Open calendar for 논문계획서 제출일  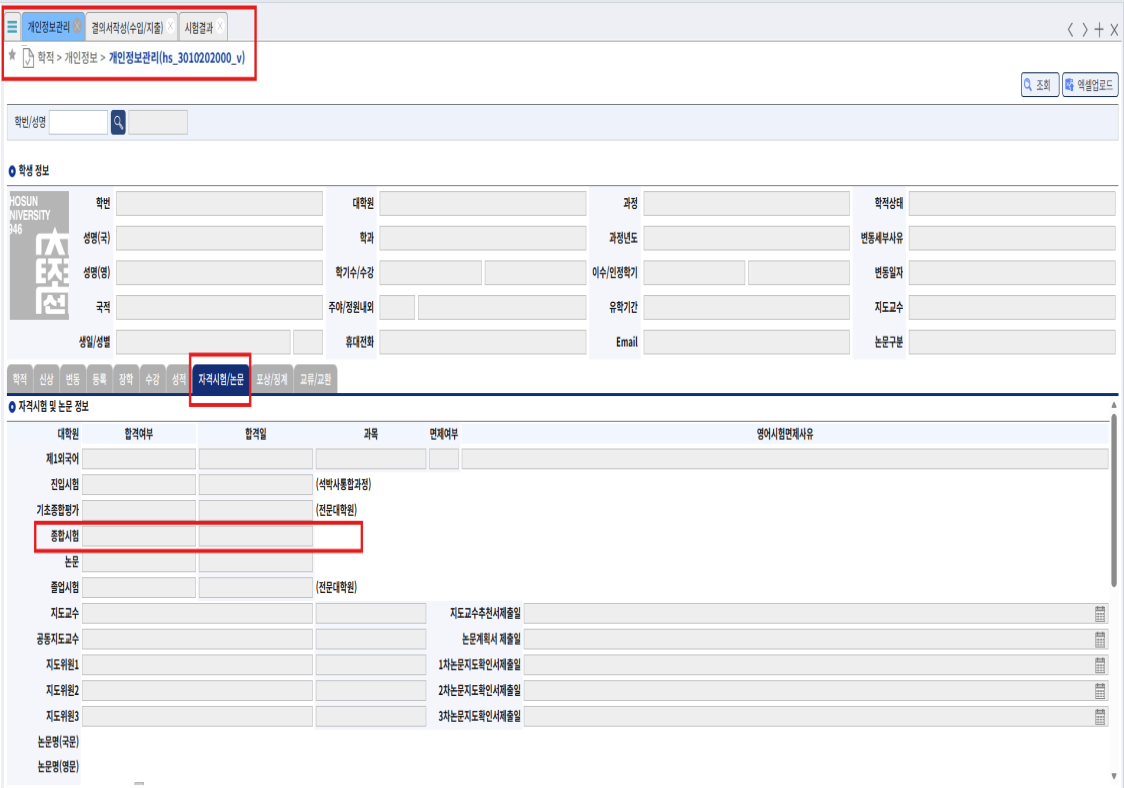coord(1100,640)
